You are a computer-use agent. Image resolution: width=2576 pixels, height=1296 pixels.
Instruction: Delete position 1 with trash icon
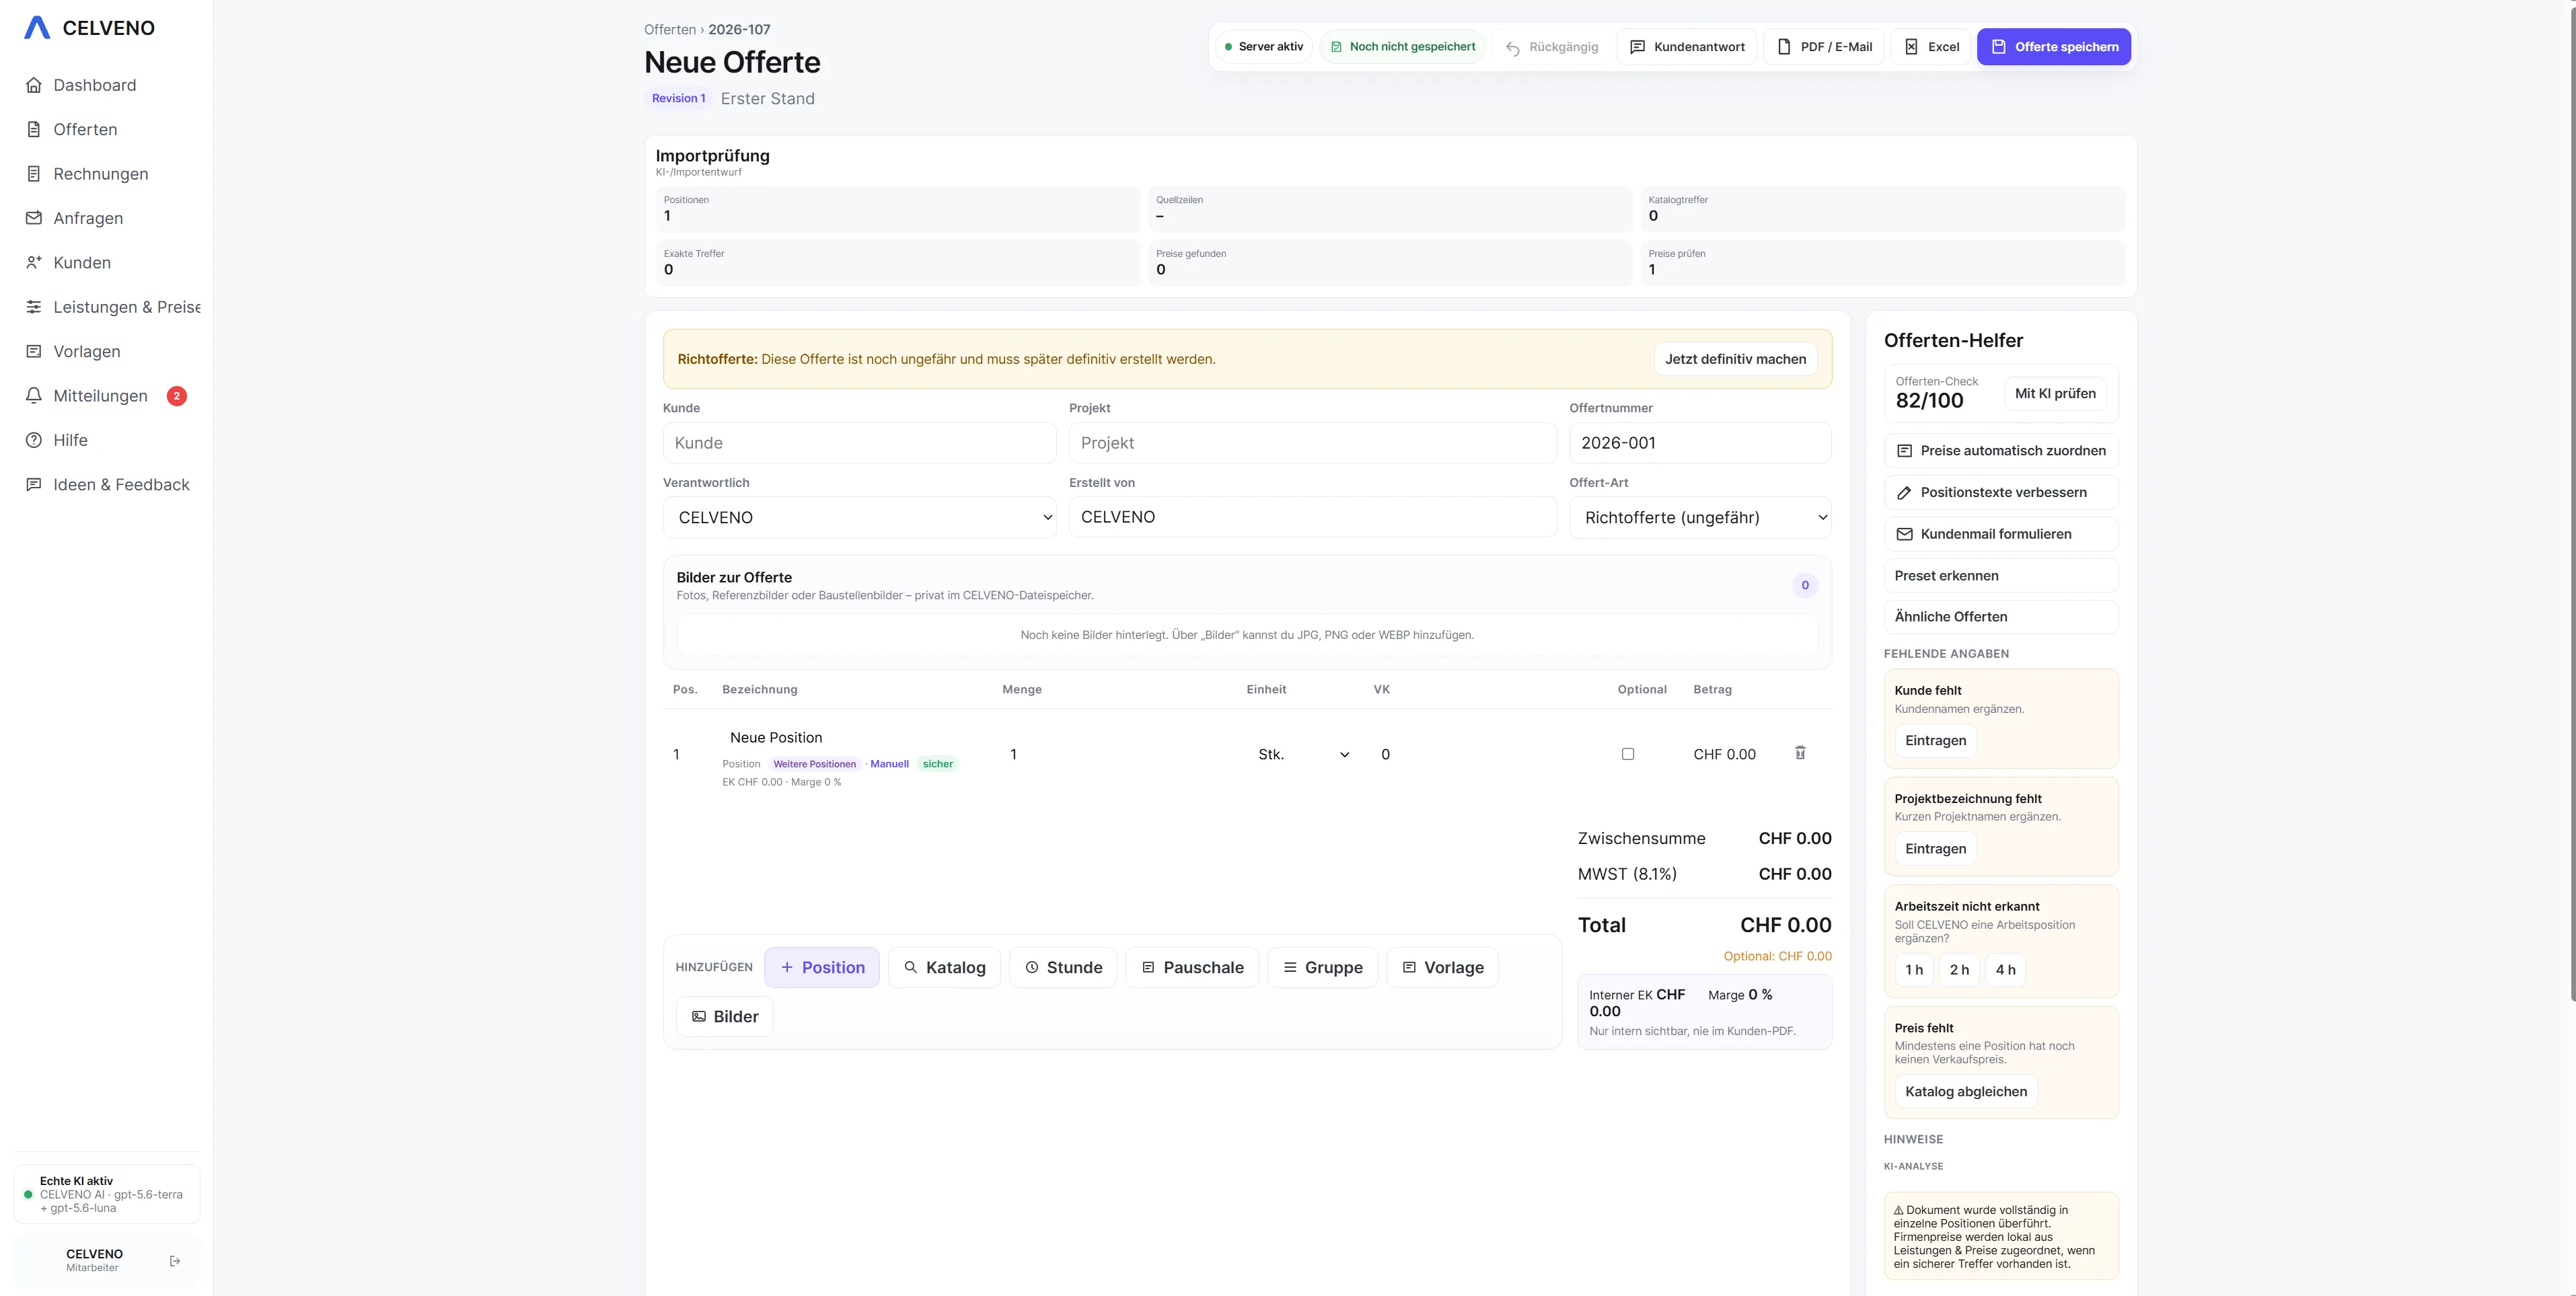click(1800, 753)
